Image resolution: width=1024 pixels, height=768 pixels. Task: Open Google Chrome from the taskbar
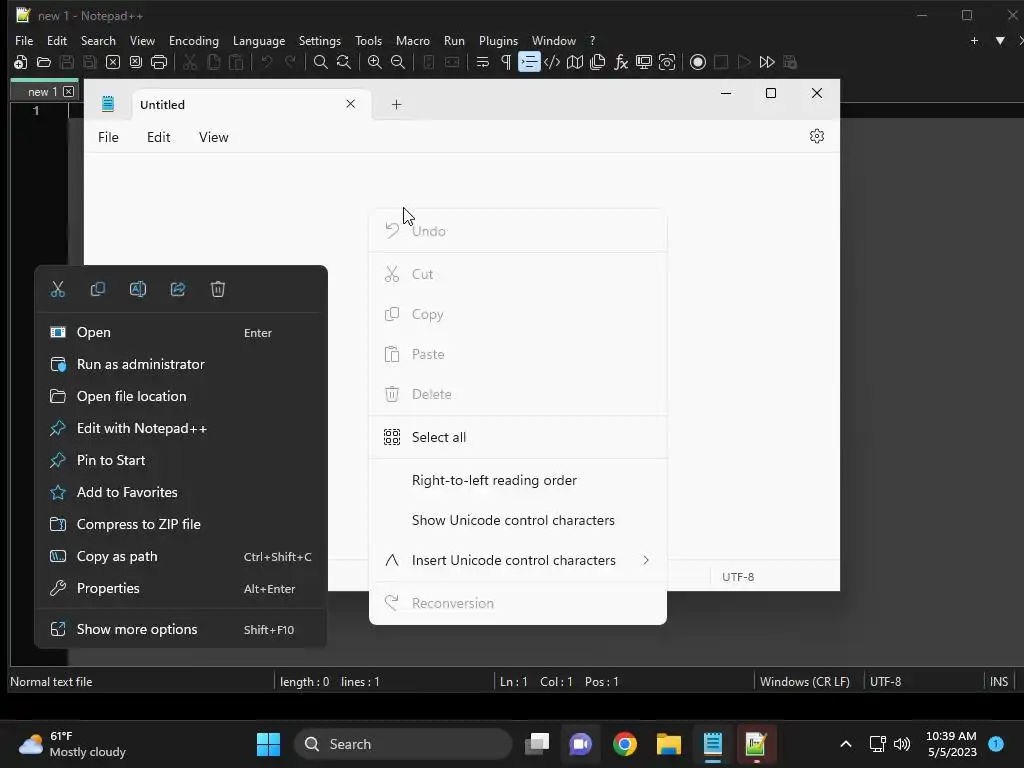tap(625, 744)
